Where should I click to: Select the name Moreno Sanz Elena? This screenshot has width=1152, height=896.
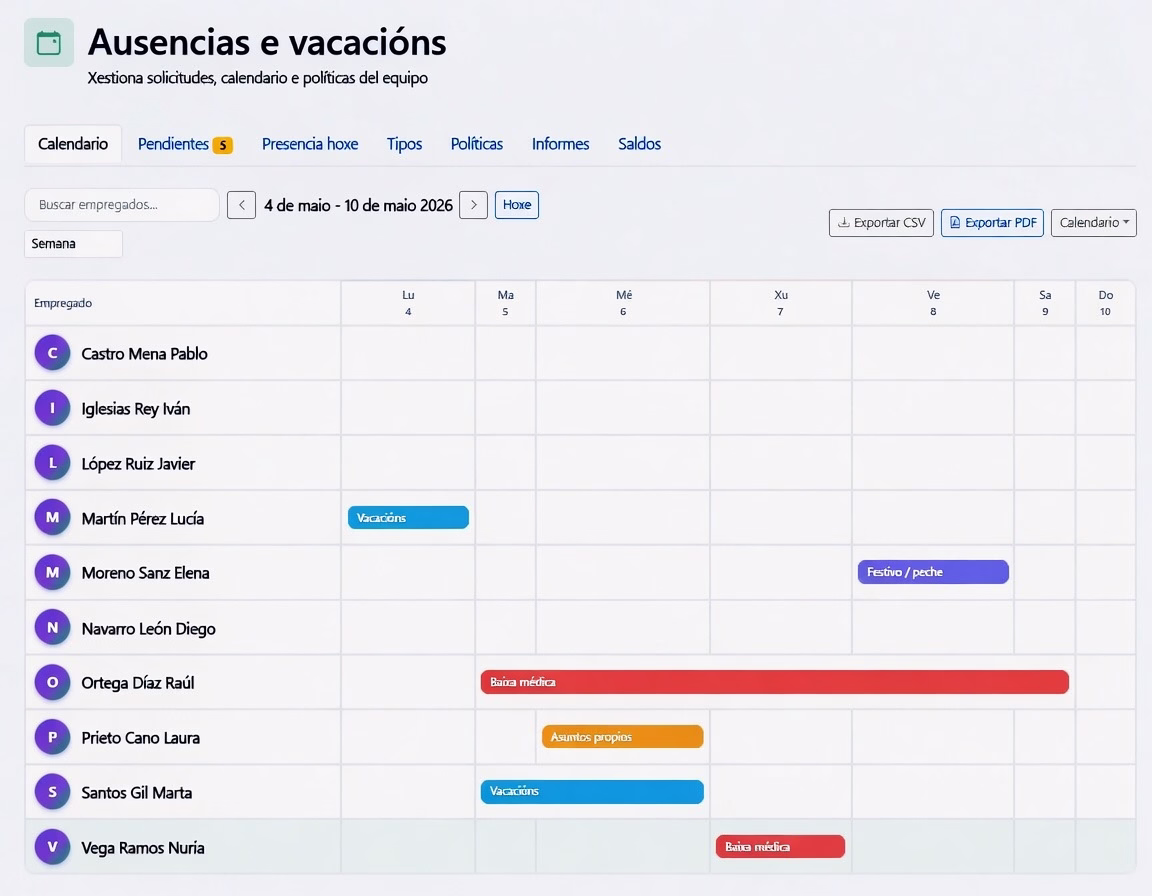[145, 573]
